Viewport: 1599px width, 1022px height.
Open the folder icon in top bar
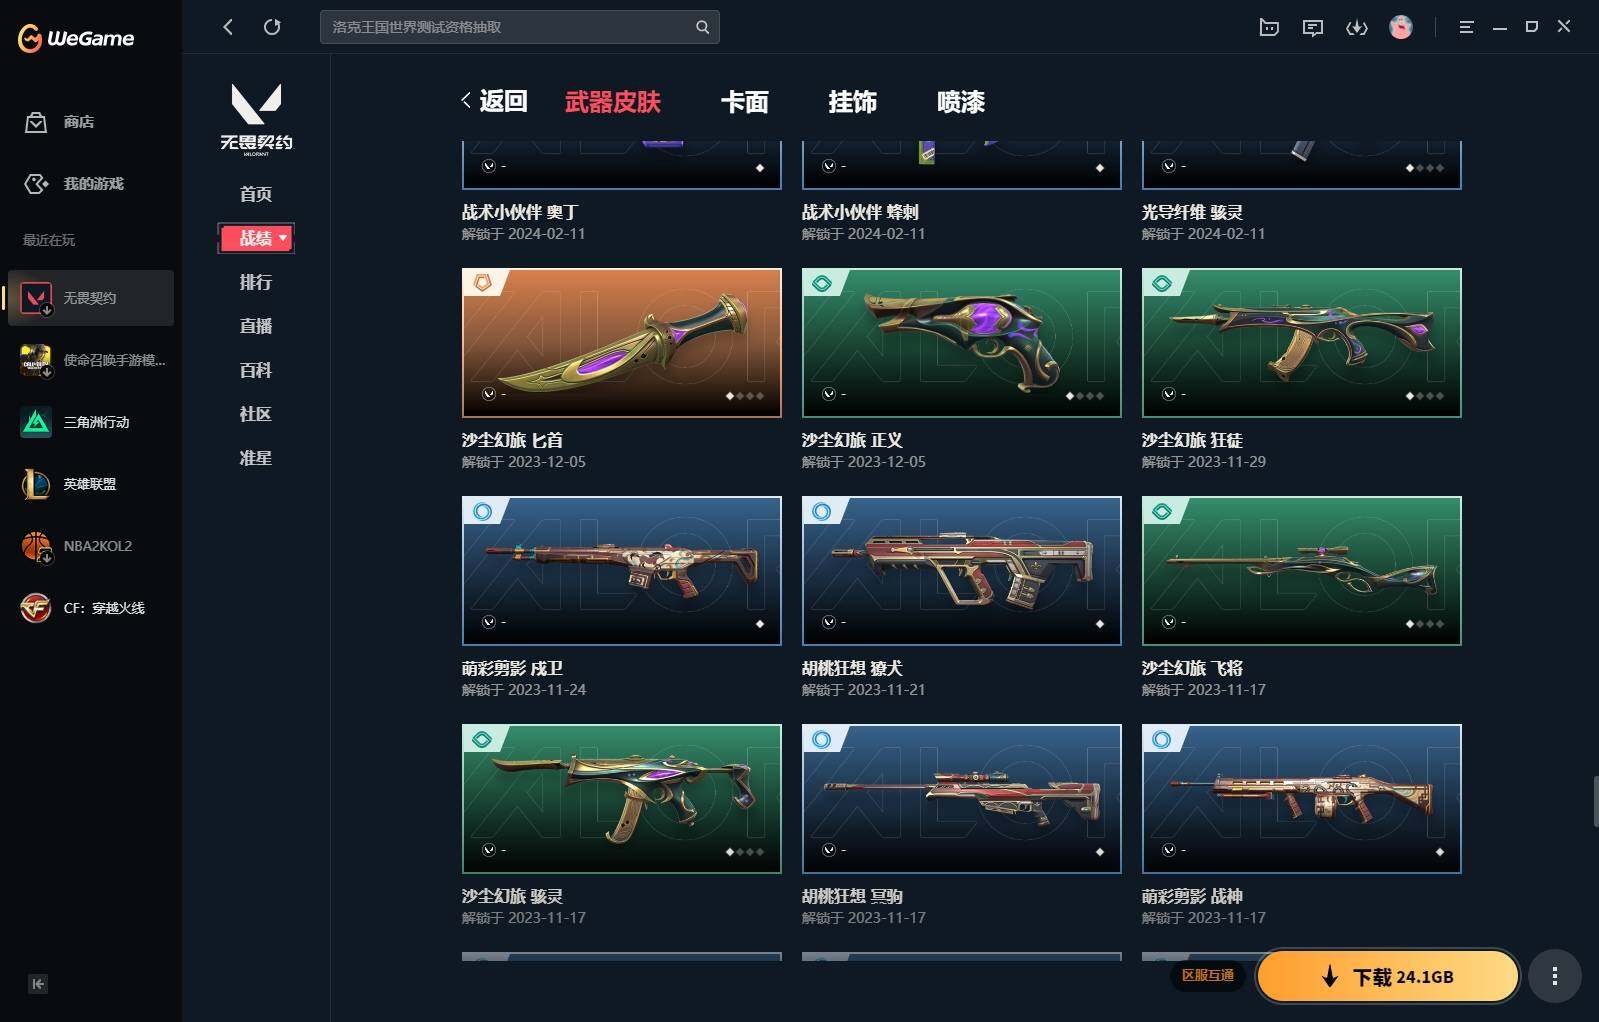[x=1269, y=27]
